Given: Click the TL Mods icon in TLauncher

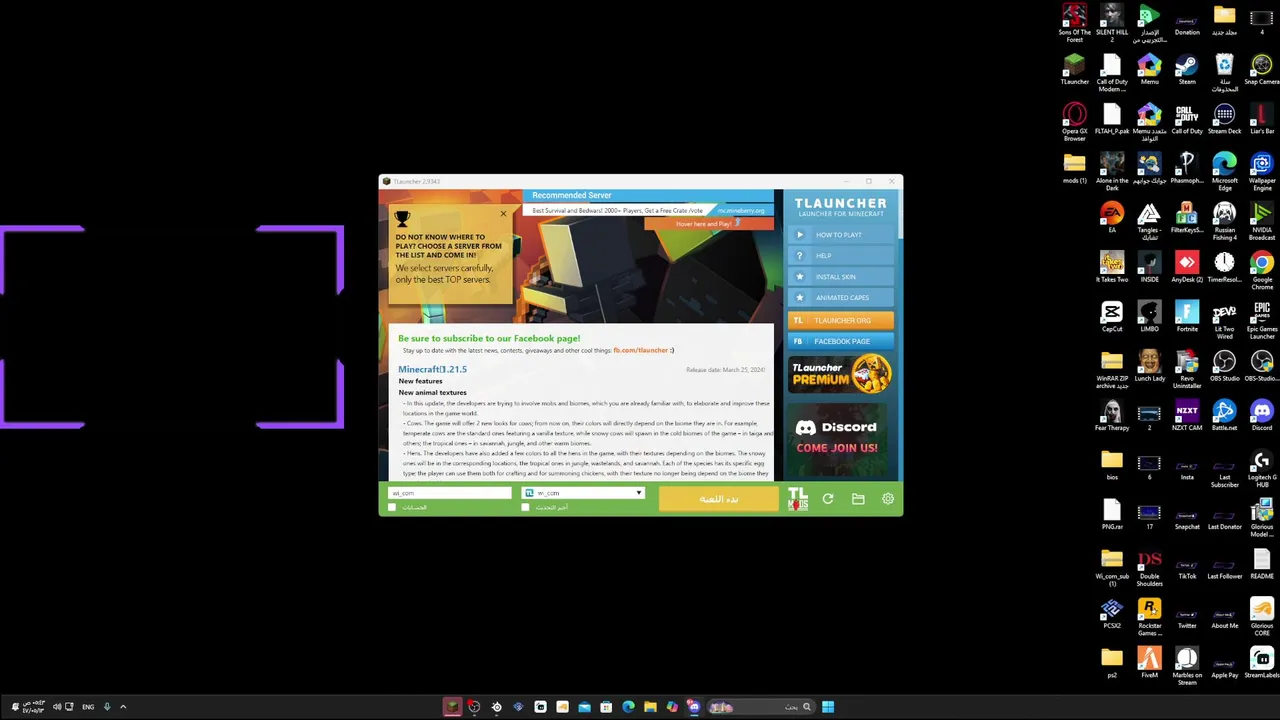Looking at the screenshot, I should tap(797, 499).
